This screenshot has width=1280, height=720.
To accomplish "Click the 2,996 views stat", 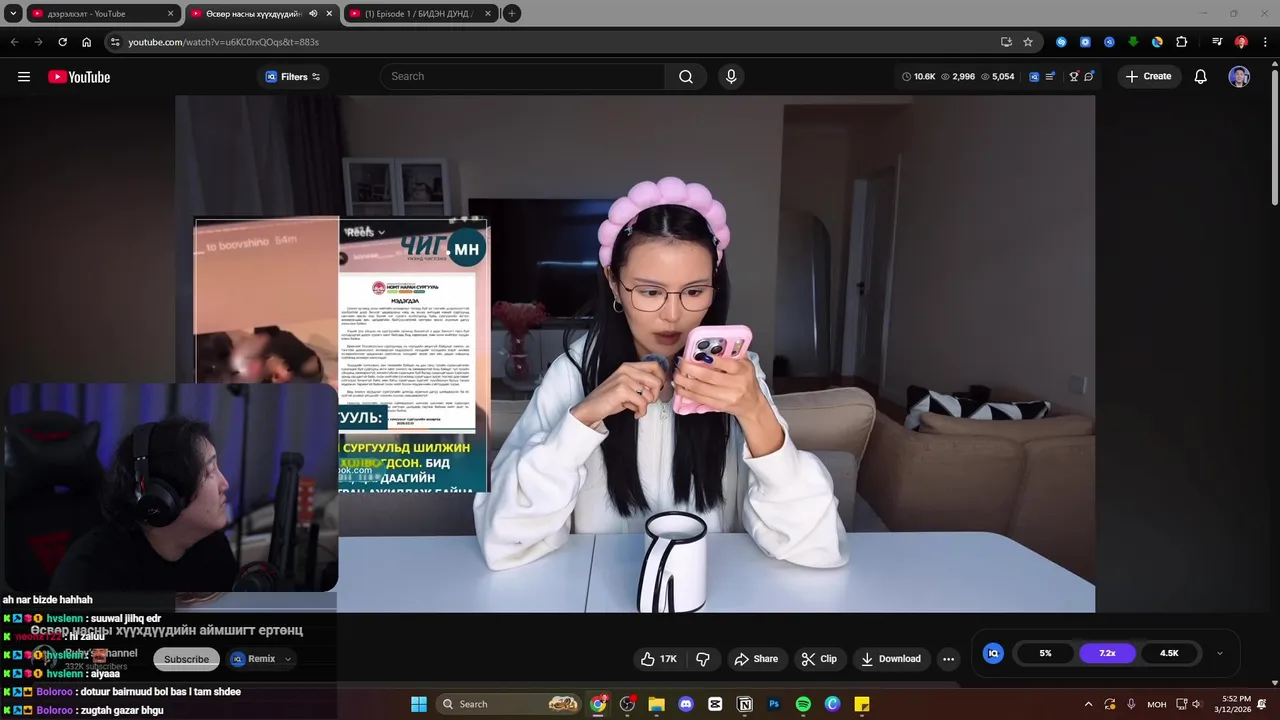I will tap(957, 77).
